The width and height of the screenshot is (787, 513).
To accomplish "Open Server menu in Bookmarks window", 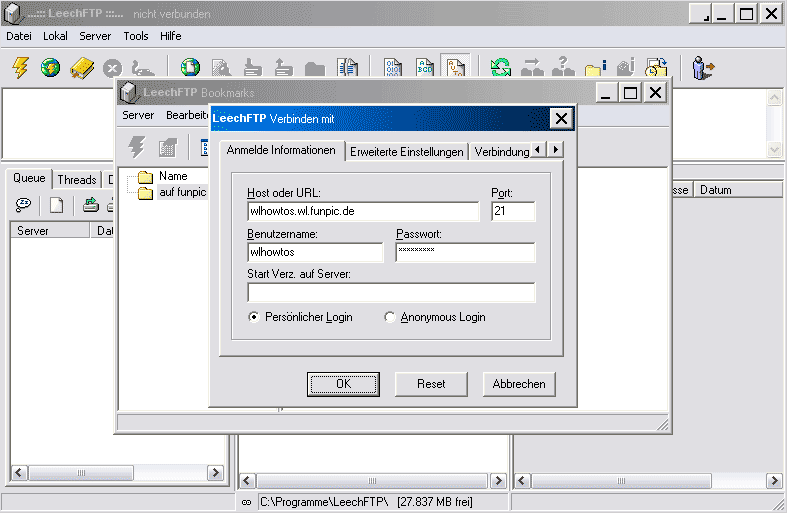I will (x=138, y=115).
